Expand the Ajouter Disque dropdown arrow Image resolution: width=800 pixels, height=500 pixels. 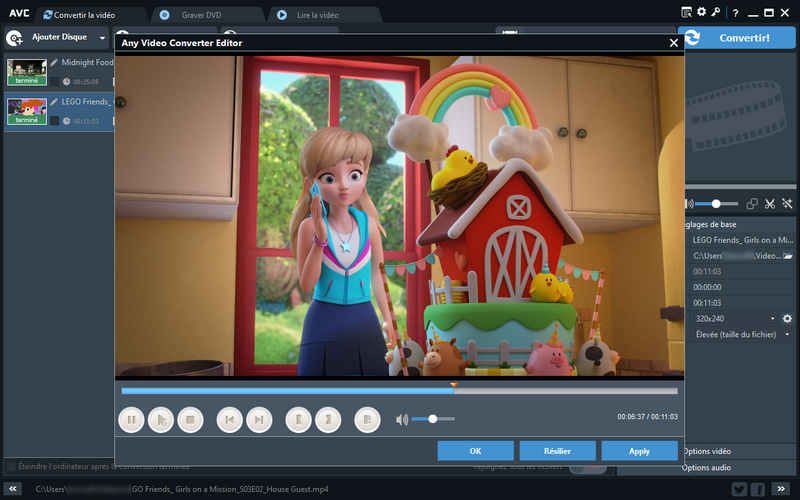point(103,38)
